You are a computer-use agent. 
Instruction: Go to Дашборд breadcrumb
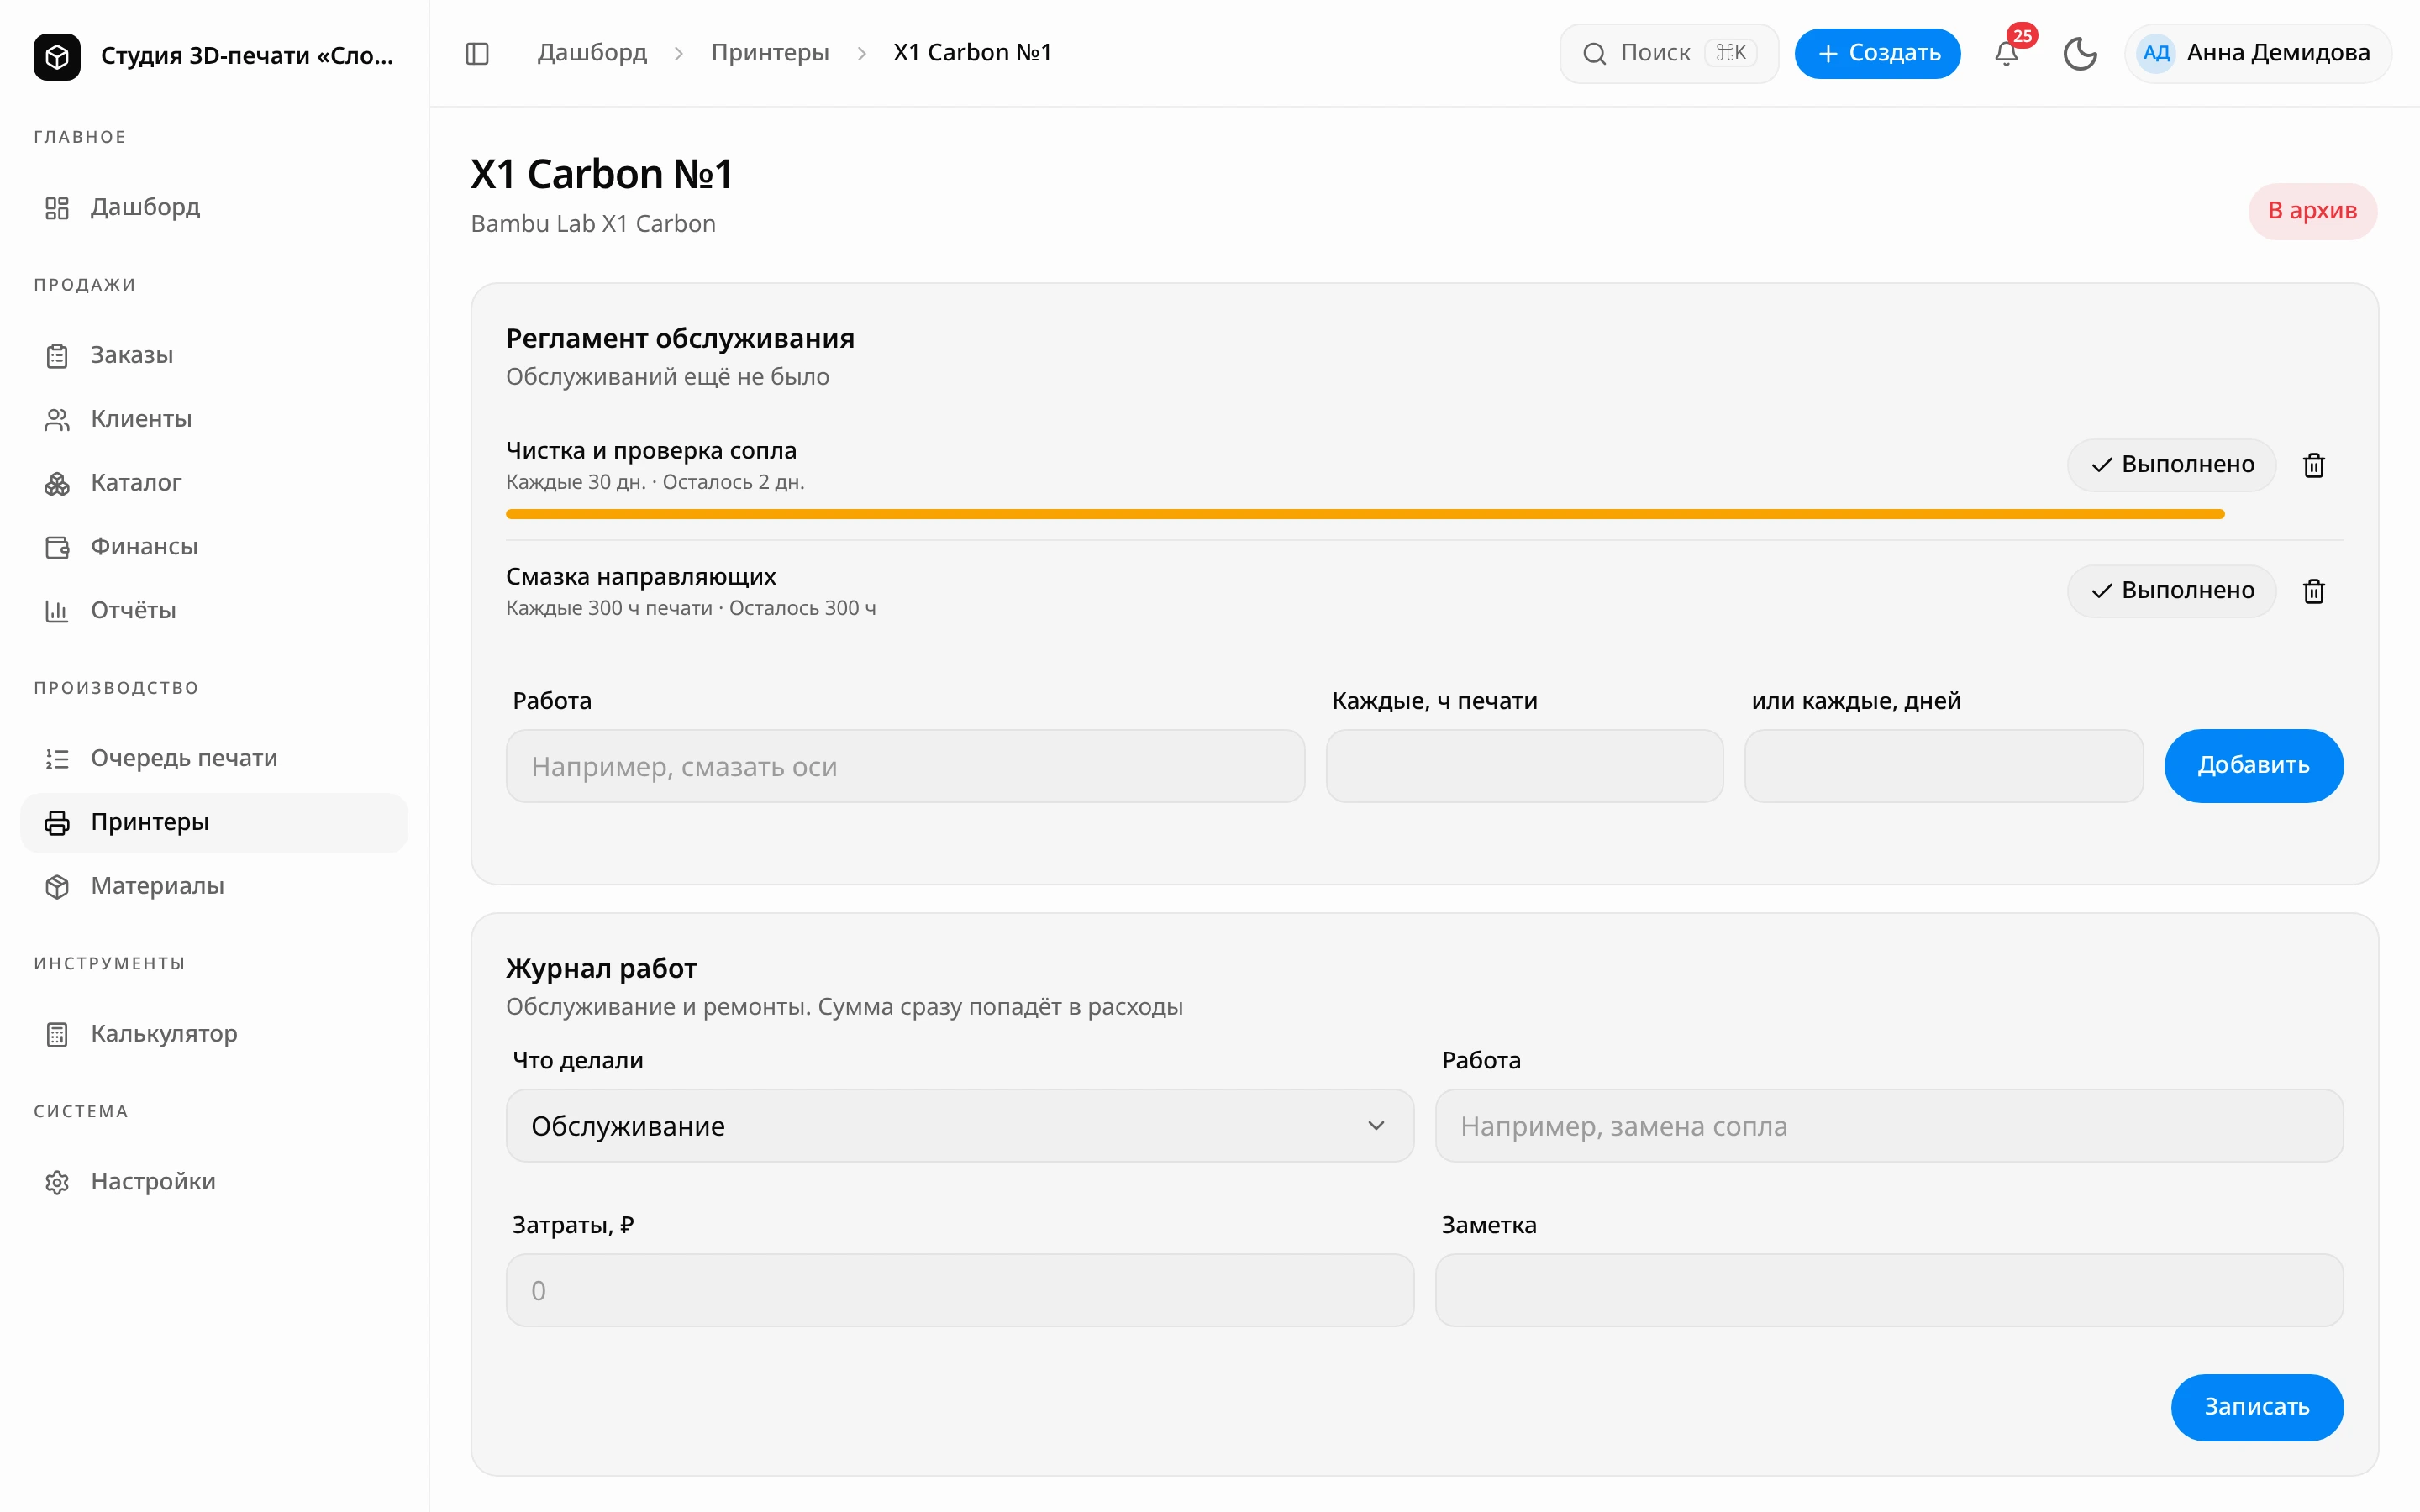(592, 53)
